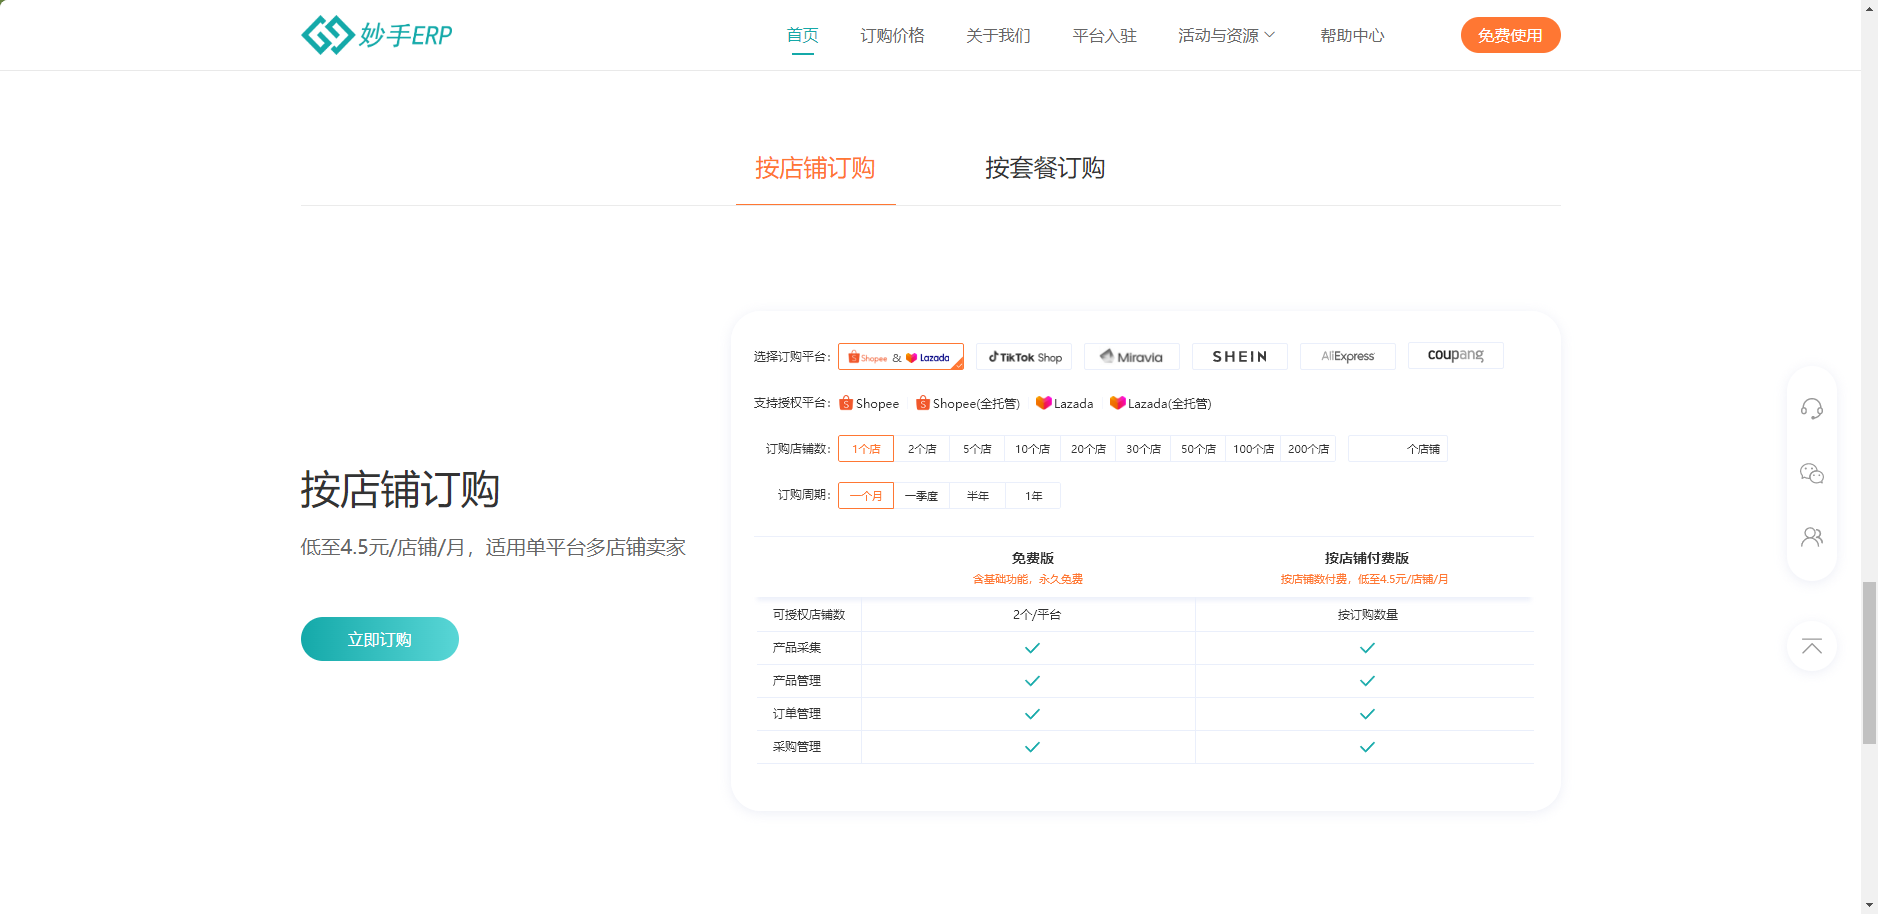This screenshot has height=914, width=1878.
Task: Switch to the 按套餐订购 tab
Action: coord(1044,168)
